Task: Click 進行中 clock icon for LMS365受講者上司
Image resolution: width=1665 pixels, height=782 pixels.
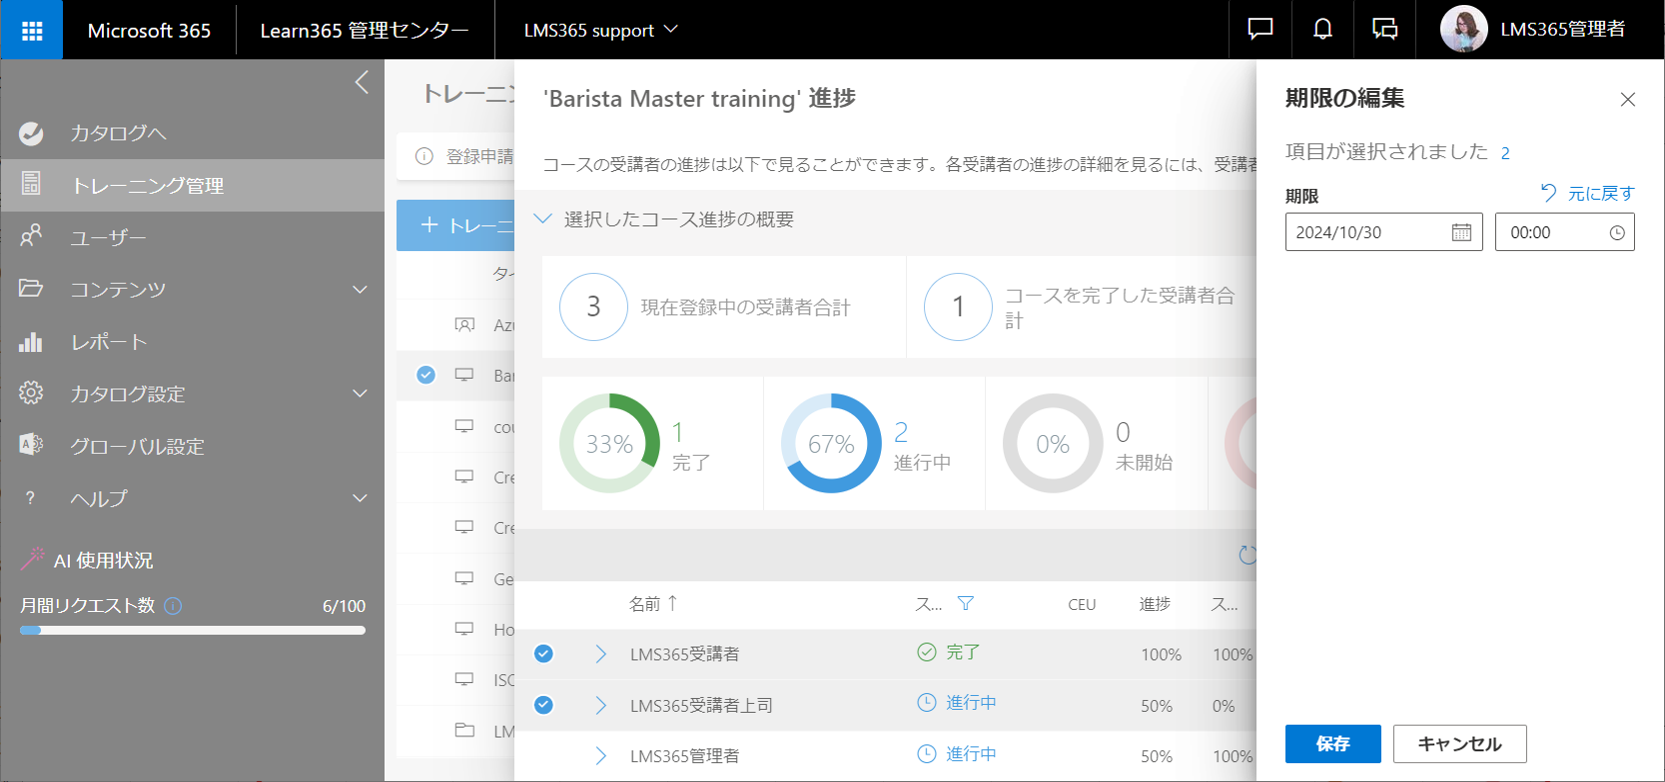Action: click(927, 703)
